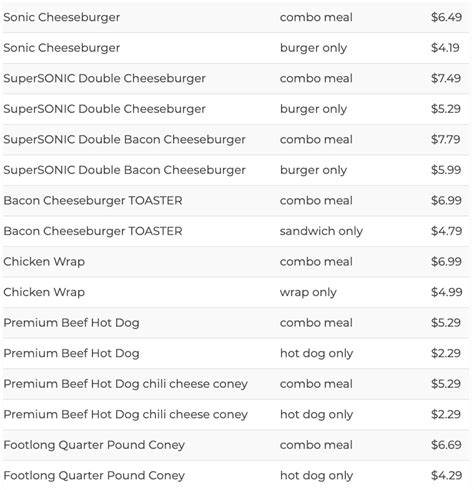474x490 pixels.
Task: Click the 'wrap only' option text
Action: tap(308, 292)
